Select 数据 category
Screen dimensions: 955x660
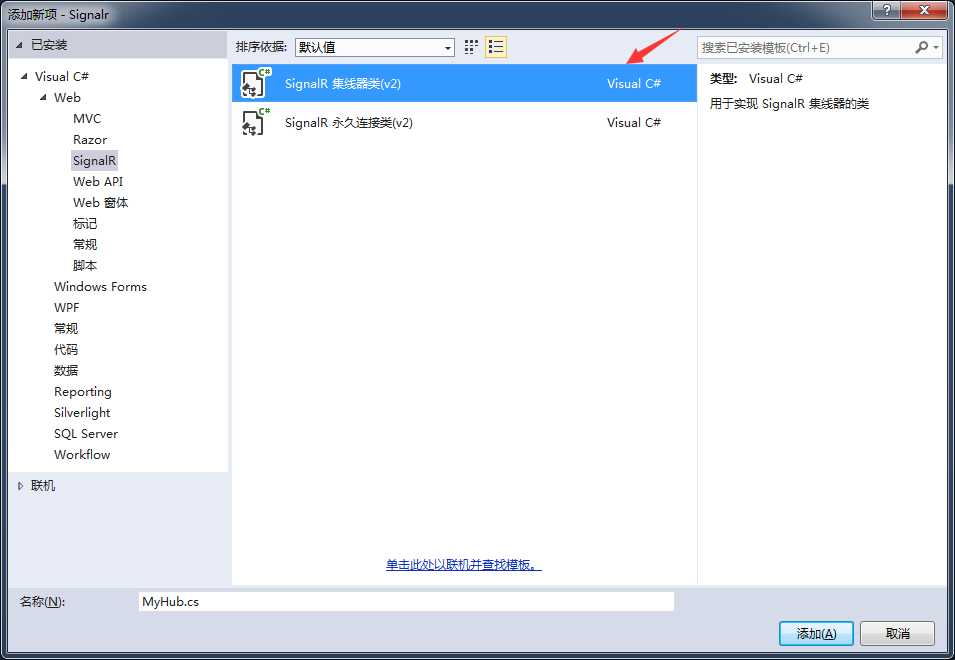66,371
